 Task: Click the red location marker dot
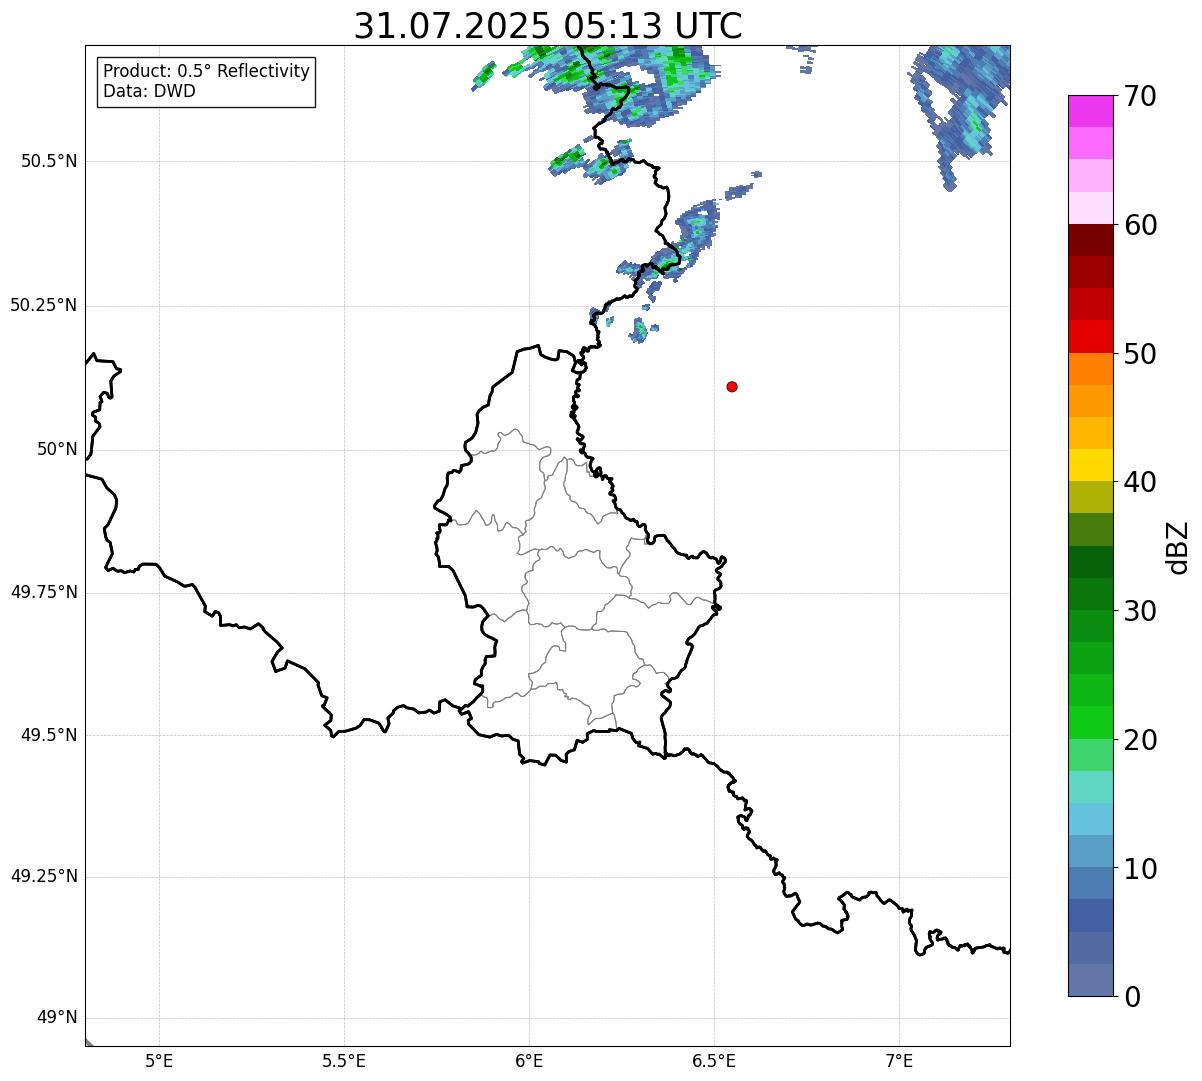[x=732, y=386]
